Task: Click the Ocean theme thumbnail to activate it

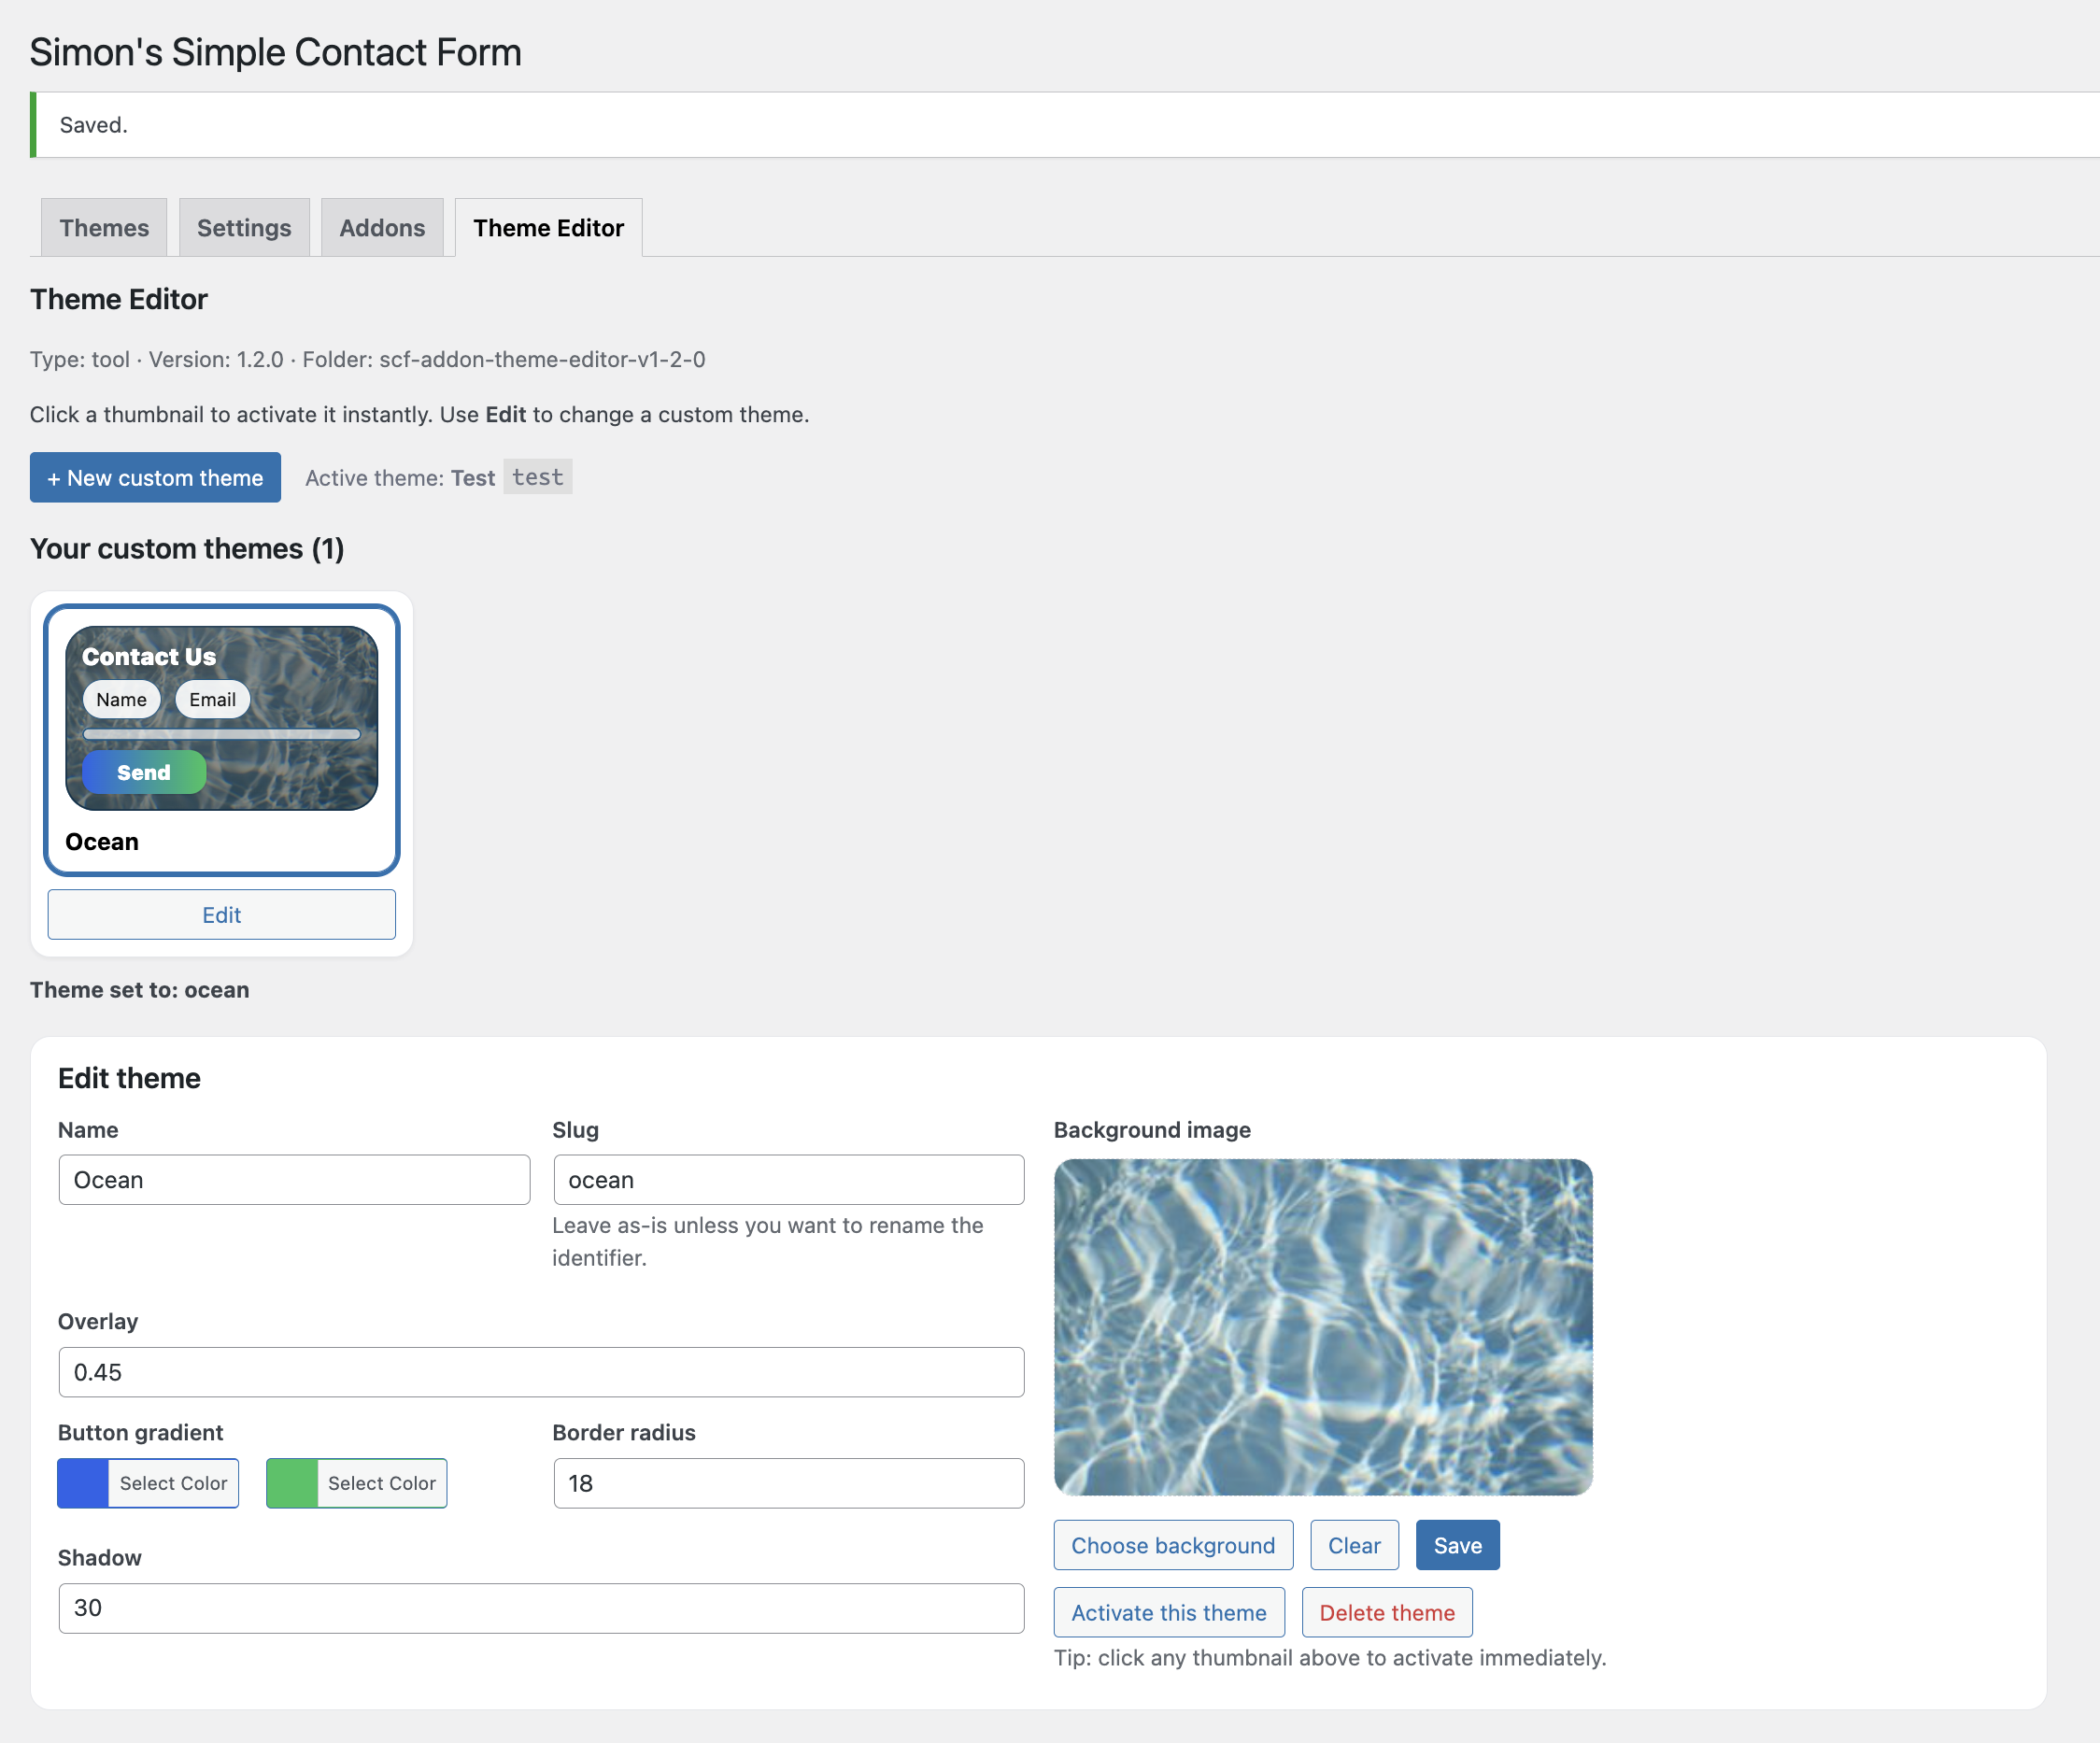Action: point(221,719)
